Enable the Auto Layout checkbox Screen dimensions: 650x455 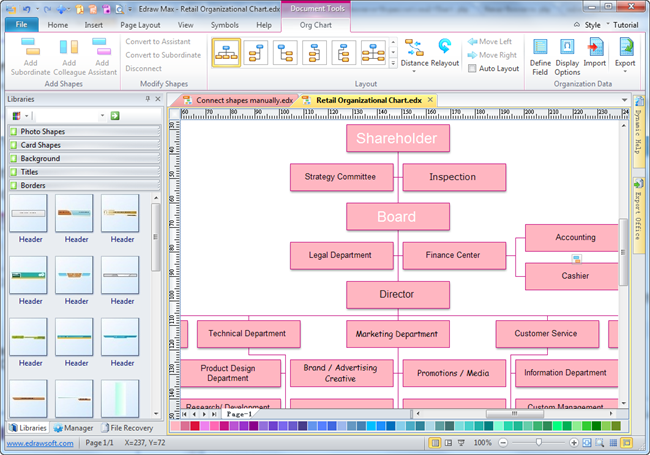472,69
